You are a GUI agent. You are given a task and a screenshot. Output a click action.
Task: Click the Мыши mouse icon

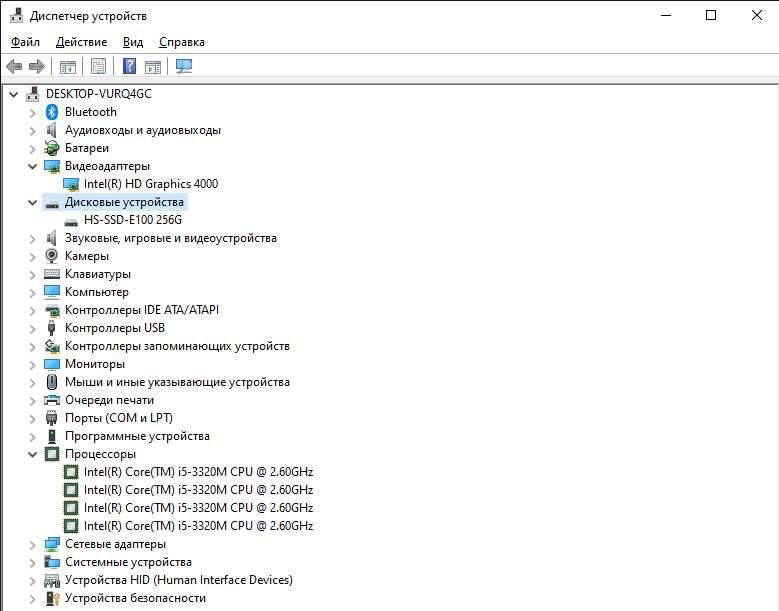[x=52, y=382]
